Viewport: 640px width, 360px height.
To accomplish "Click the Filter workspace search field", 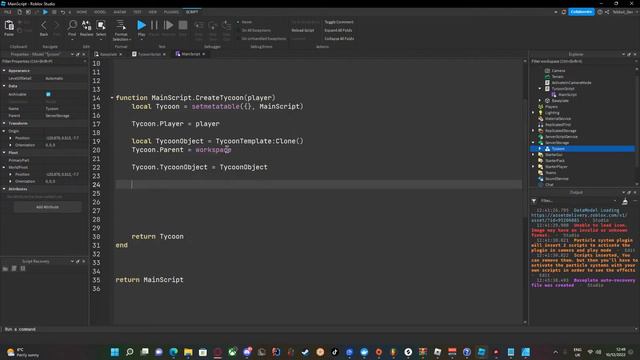I will (583, 62).
